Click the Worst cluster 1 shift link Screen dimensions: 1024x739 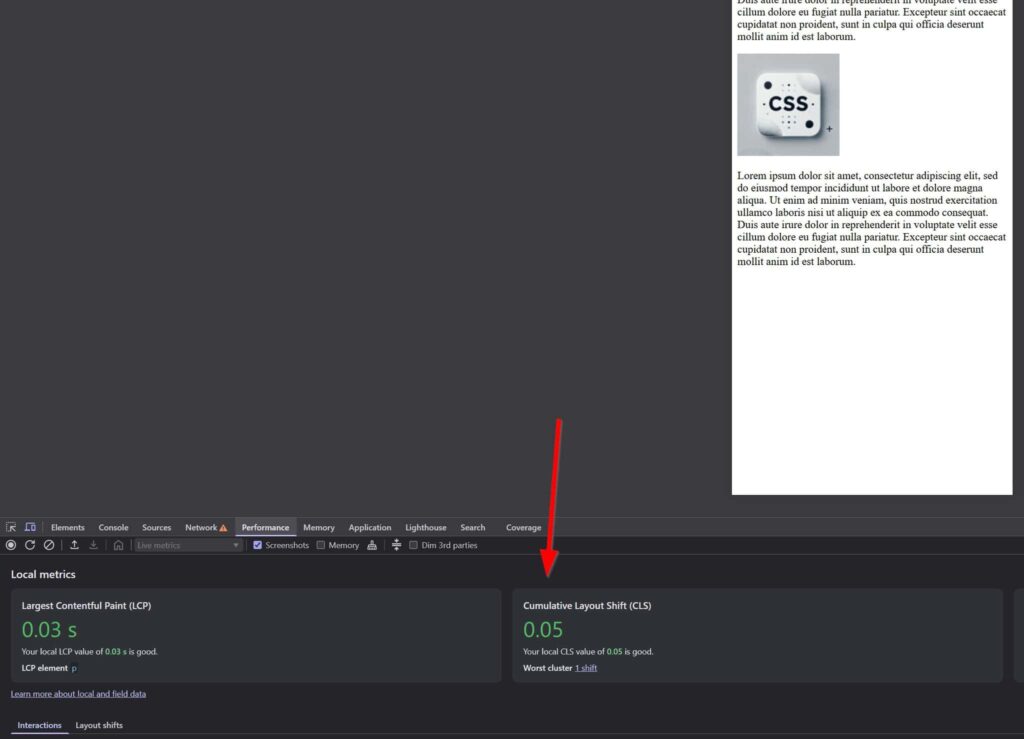pyautogui.click(x=586, y=668)
